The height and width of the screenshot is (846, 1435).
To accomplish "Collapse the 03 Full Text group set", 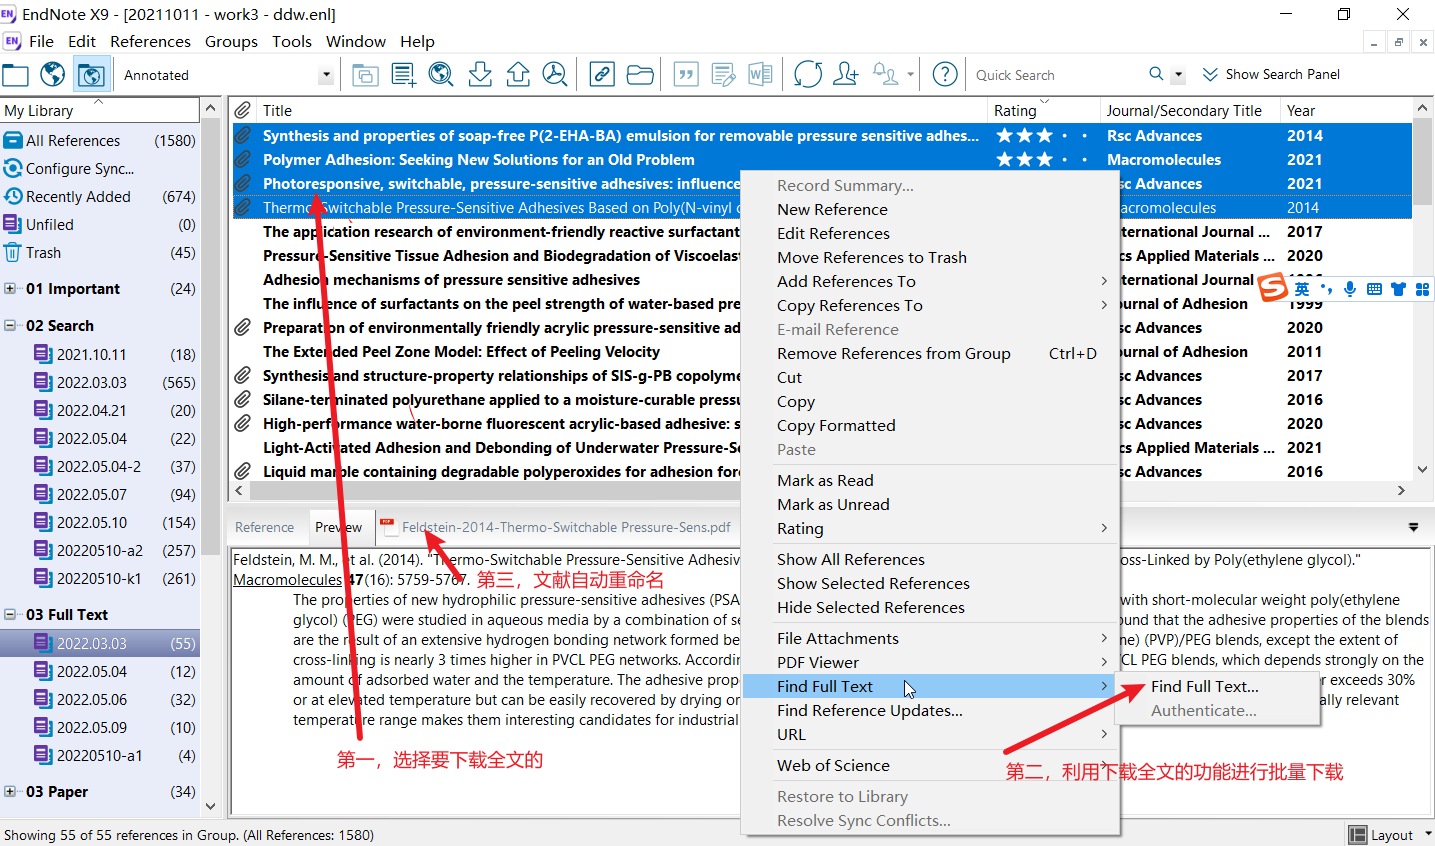I will coord(10,615).
